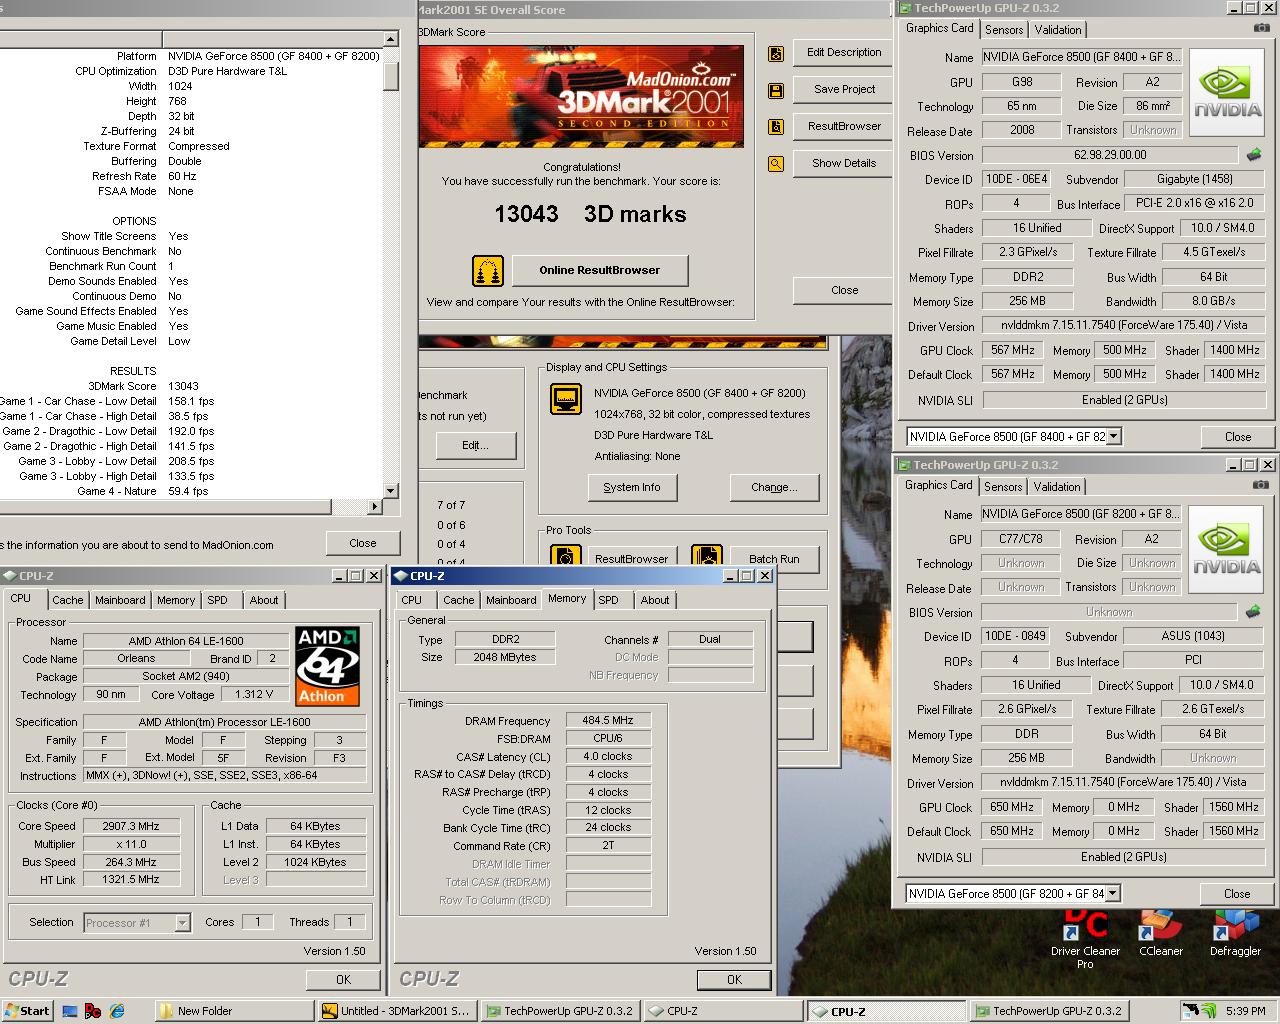Click NVIDIA logo in top GPU-Z window
The width and height of the screenshot is (1280, 1024).
(x=1227, y=93)
